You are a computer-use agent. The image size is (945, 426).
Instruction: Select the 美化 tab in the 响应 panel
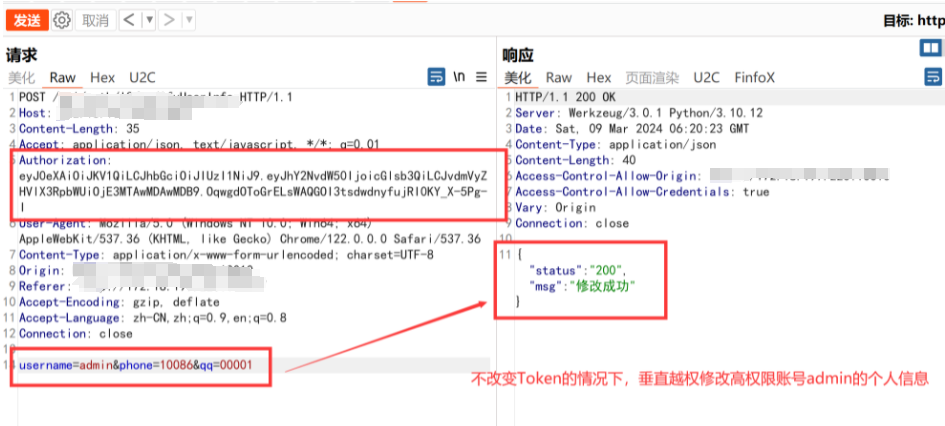[518, 78]
